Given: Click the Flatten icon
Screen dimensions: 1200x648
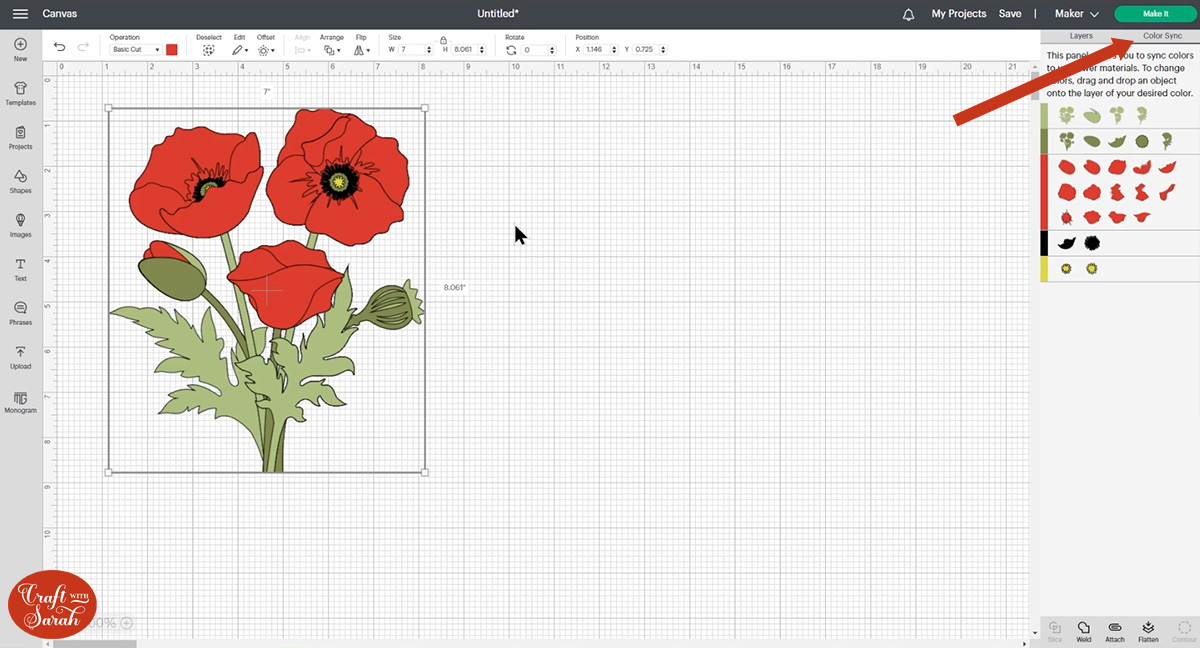Looking at the screenshot, I should click(1148, 629).
